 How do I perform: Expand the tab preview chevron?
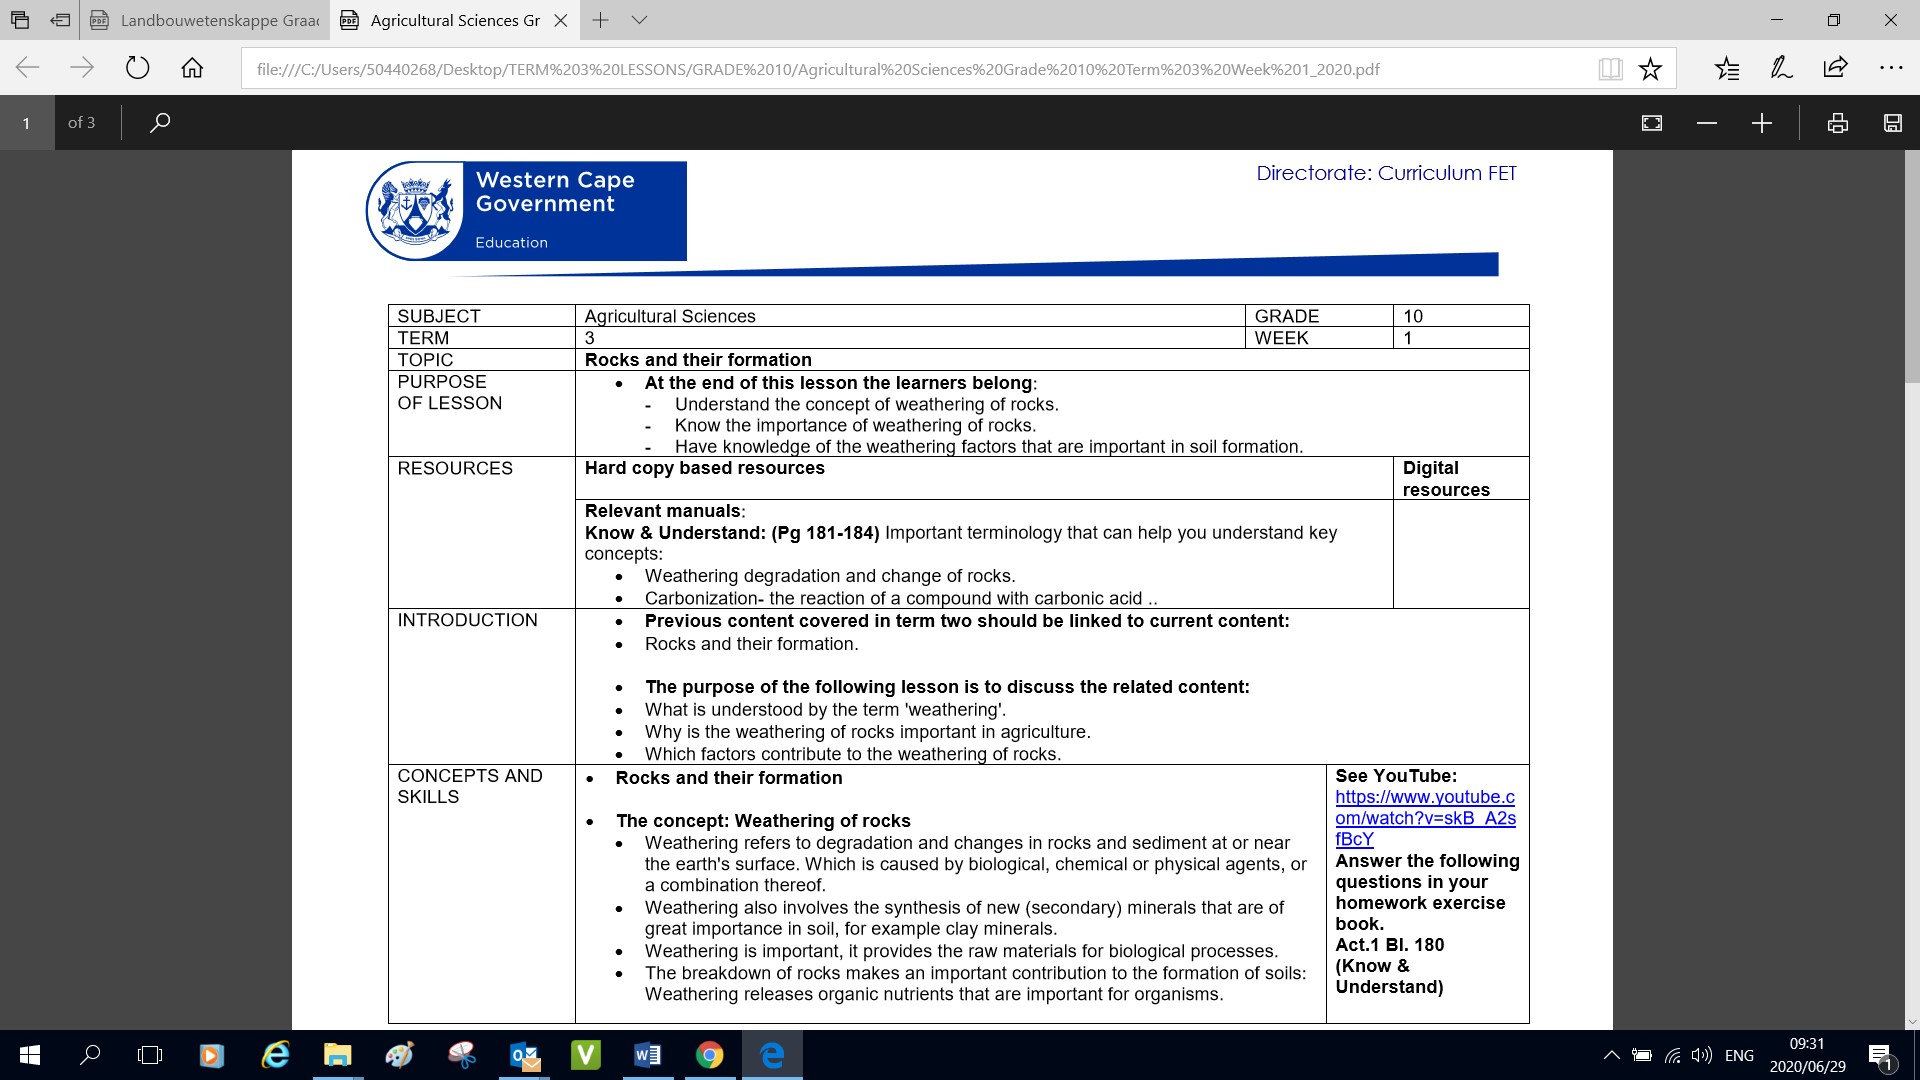(640, 20)
